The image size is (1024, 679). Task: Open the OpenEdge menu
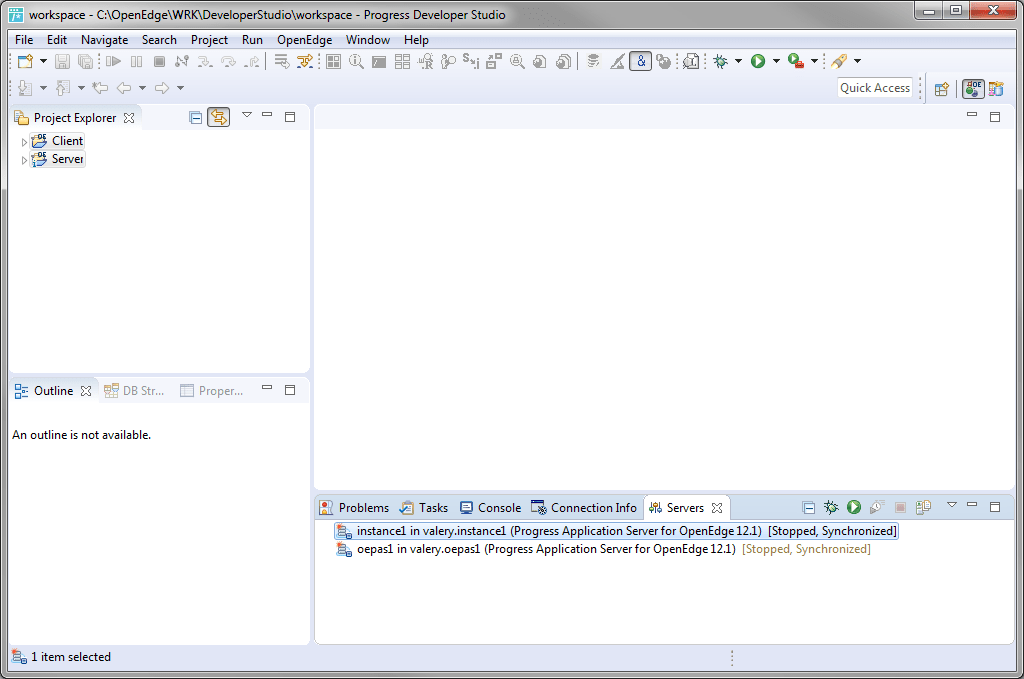pos(304,40)
